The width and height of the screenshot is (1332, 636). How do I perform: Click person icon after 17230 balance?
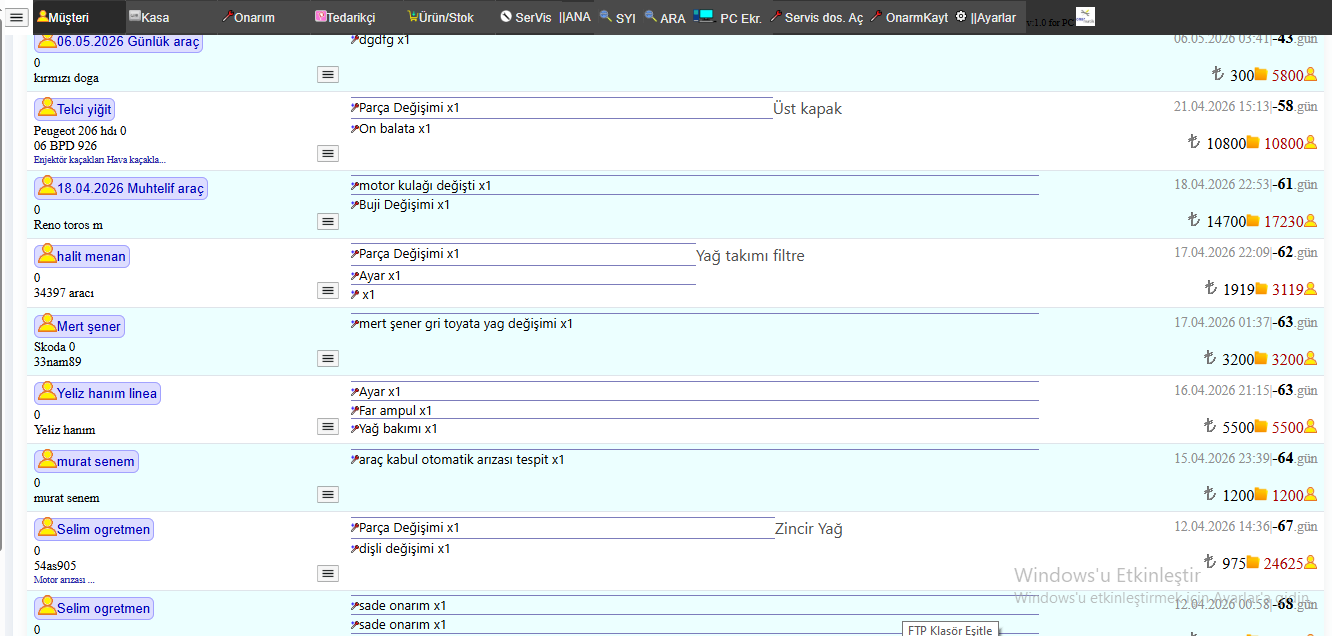point(1311,220)
